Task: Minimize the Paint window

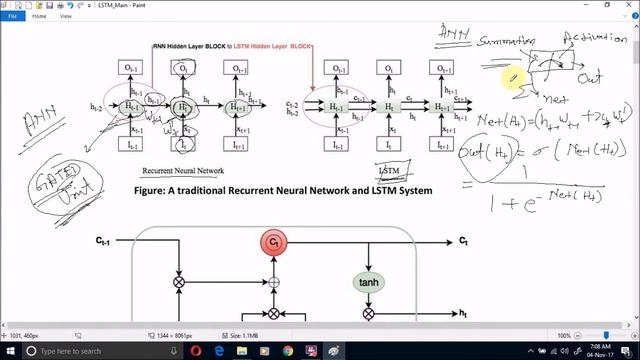Action: point(587,5)
